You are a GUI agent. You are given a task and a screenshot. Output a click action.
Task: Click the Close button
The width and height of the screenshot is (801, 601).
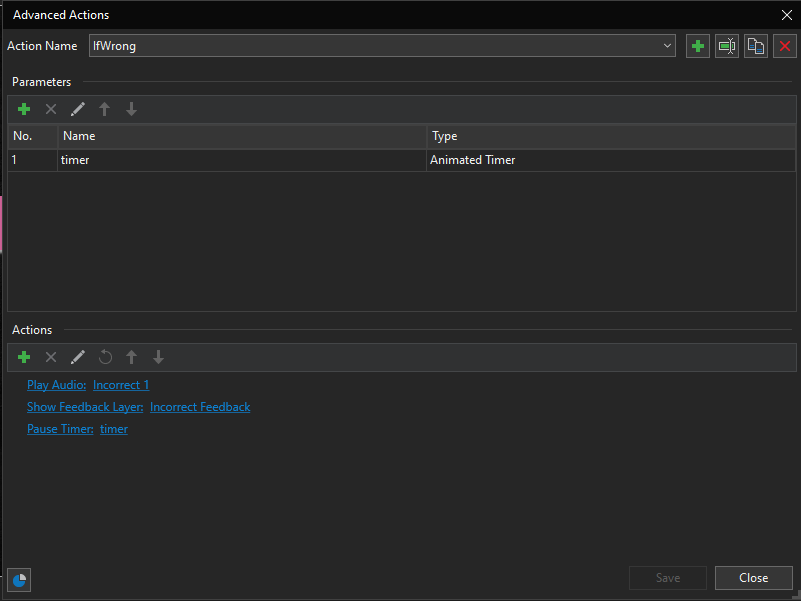[753, 578]
